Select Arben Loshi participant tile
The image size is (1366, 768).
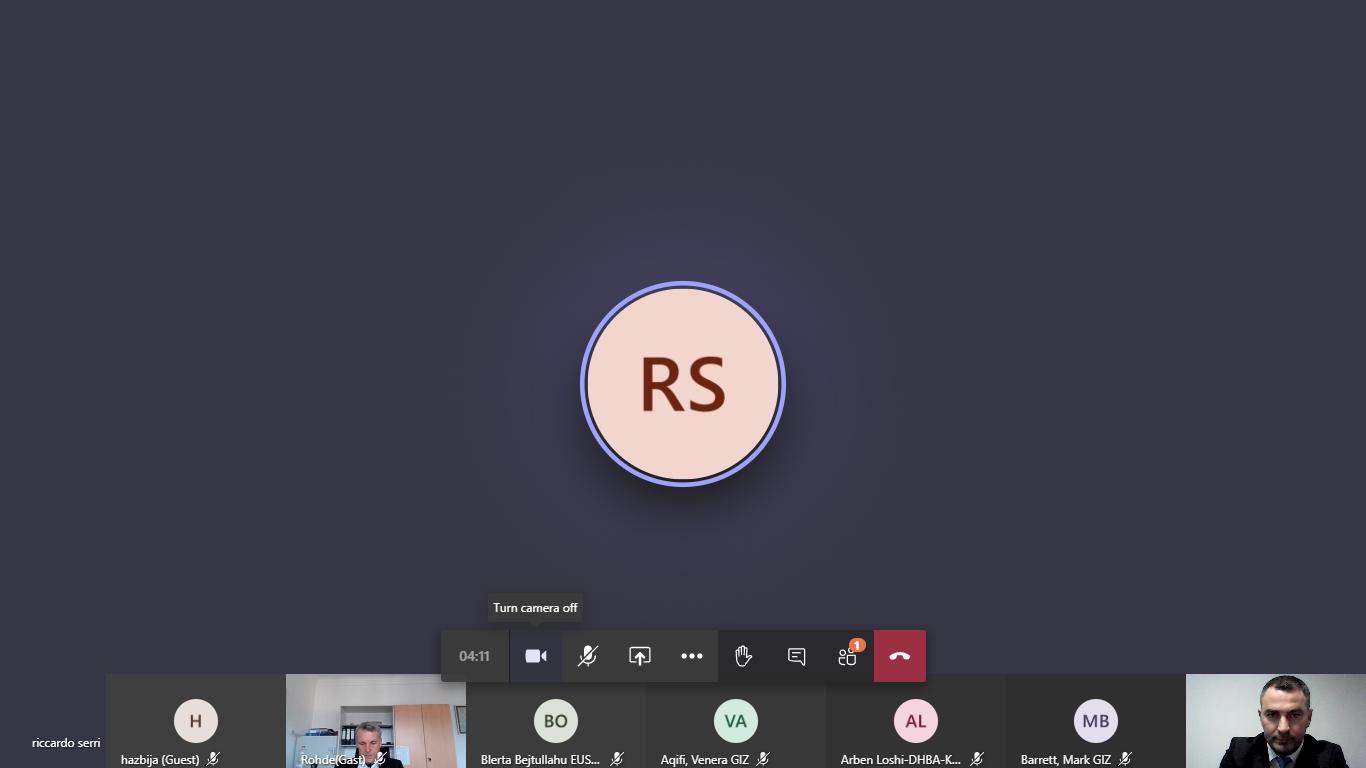coord(916,721)
